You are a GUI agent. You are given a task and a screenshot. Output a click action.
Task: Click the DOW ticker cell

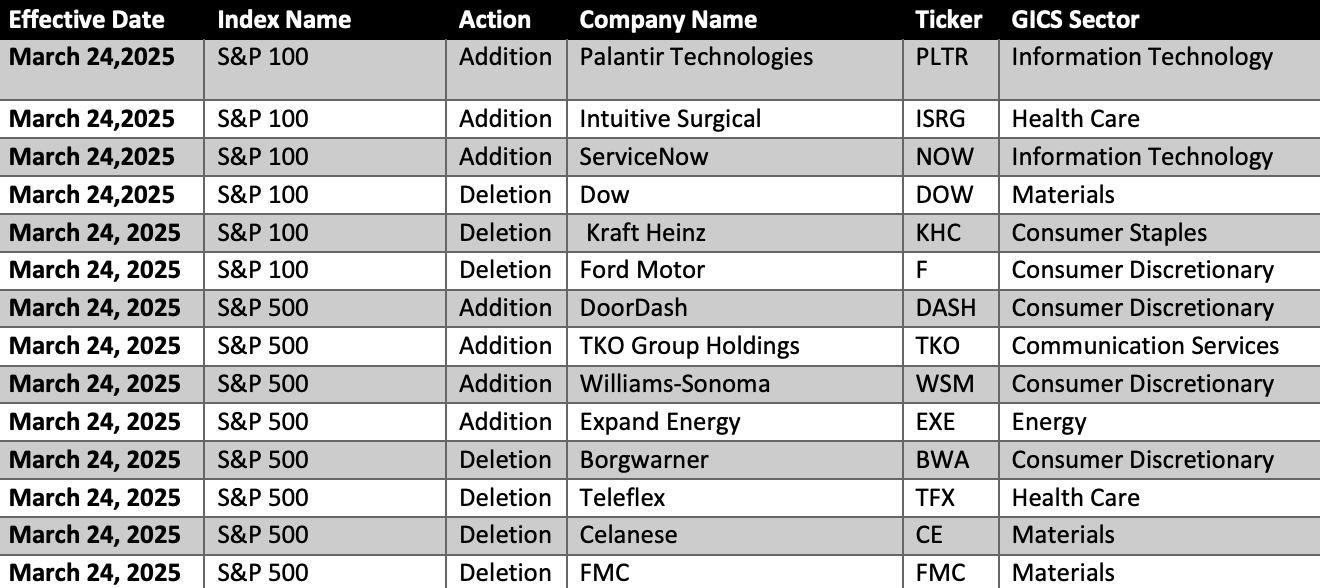point(950,195)
